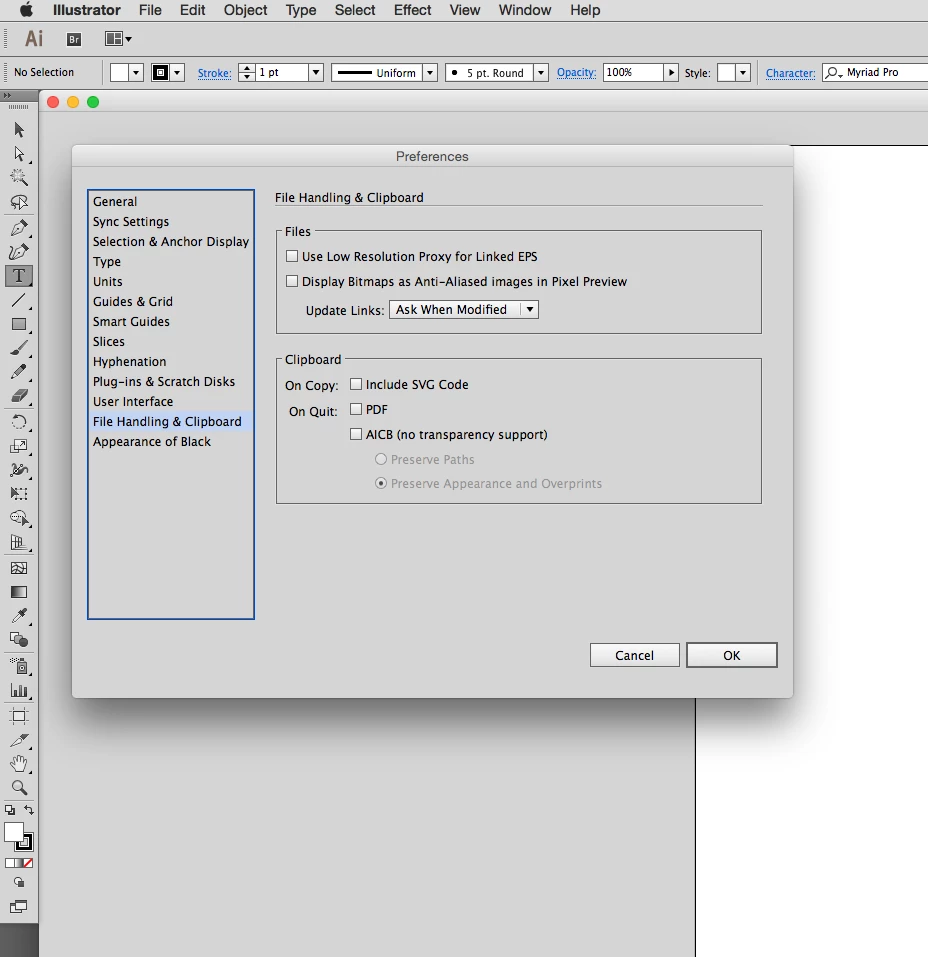
Task: Click the Cancel button
Action: [634, 655]
